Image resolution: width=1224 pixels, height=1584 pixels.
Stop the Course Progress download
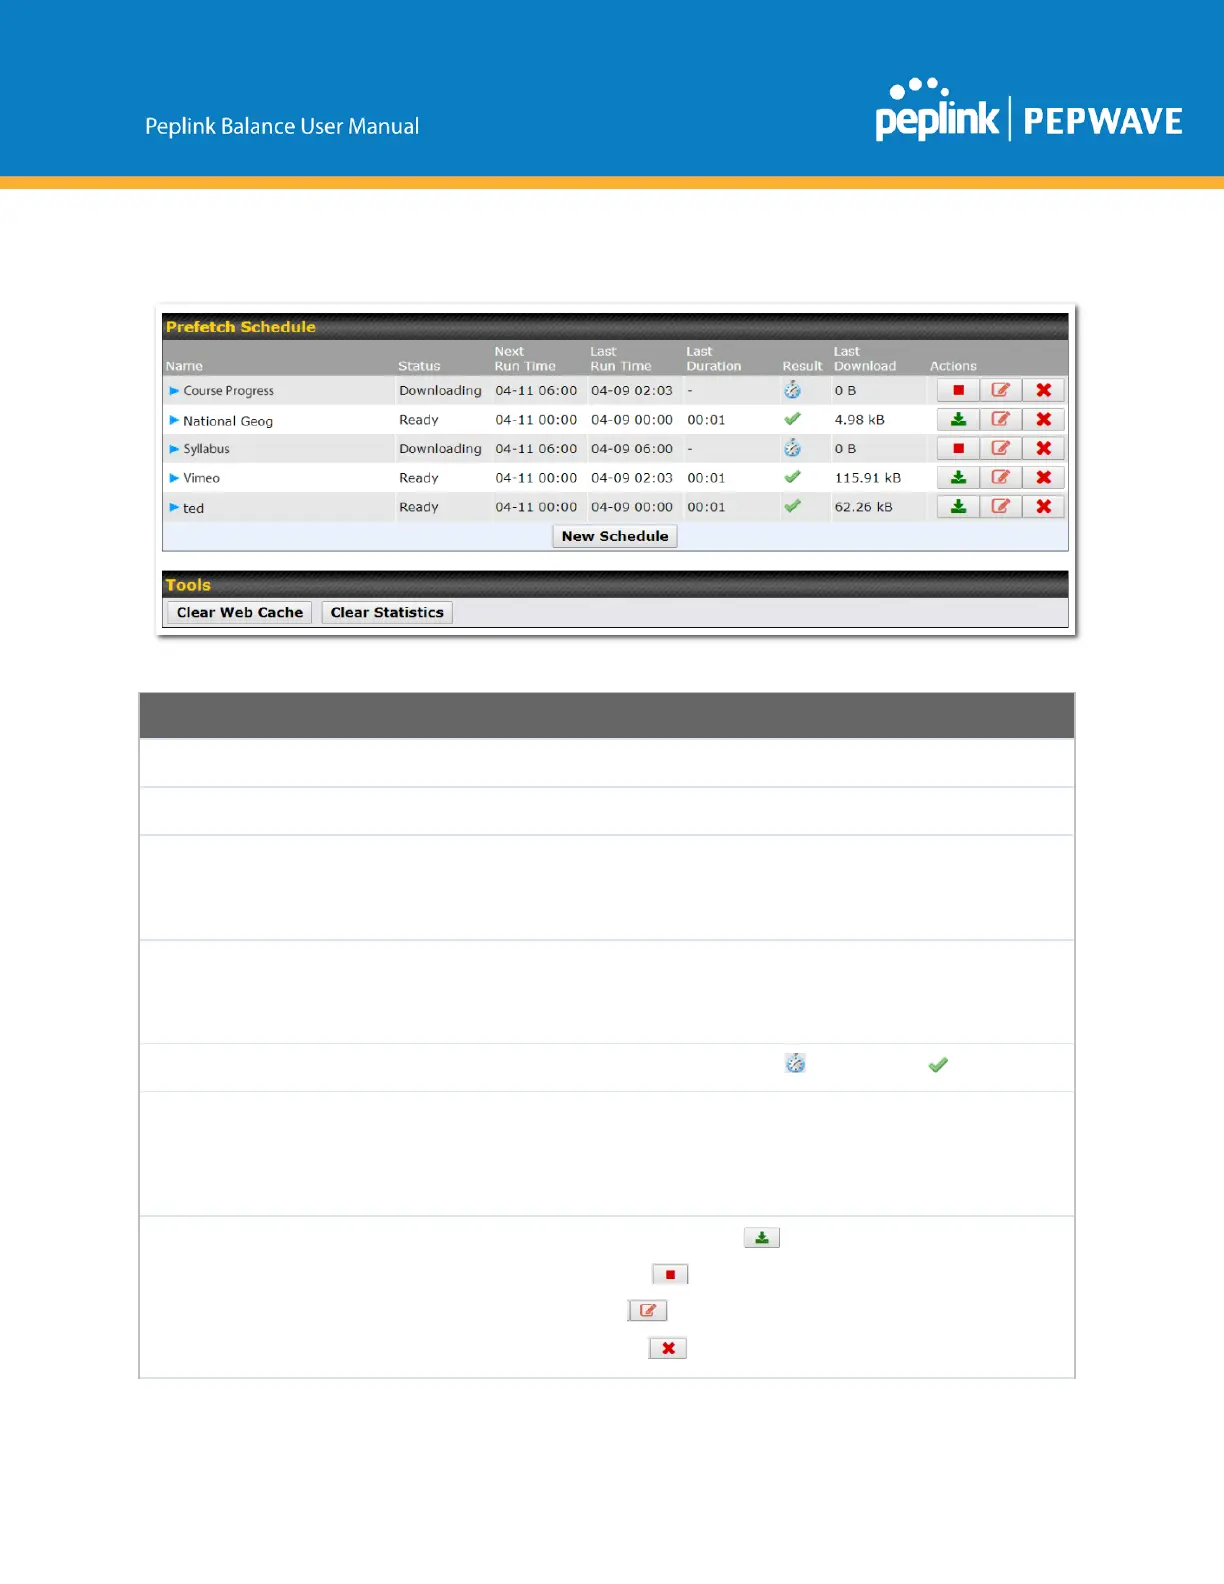pos(958,390)
